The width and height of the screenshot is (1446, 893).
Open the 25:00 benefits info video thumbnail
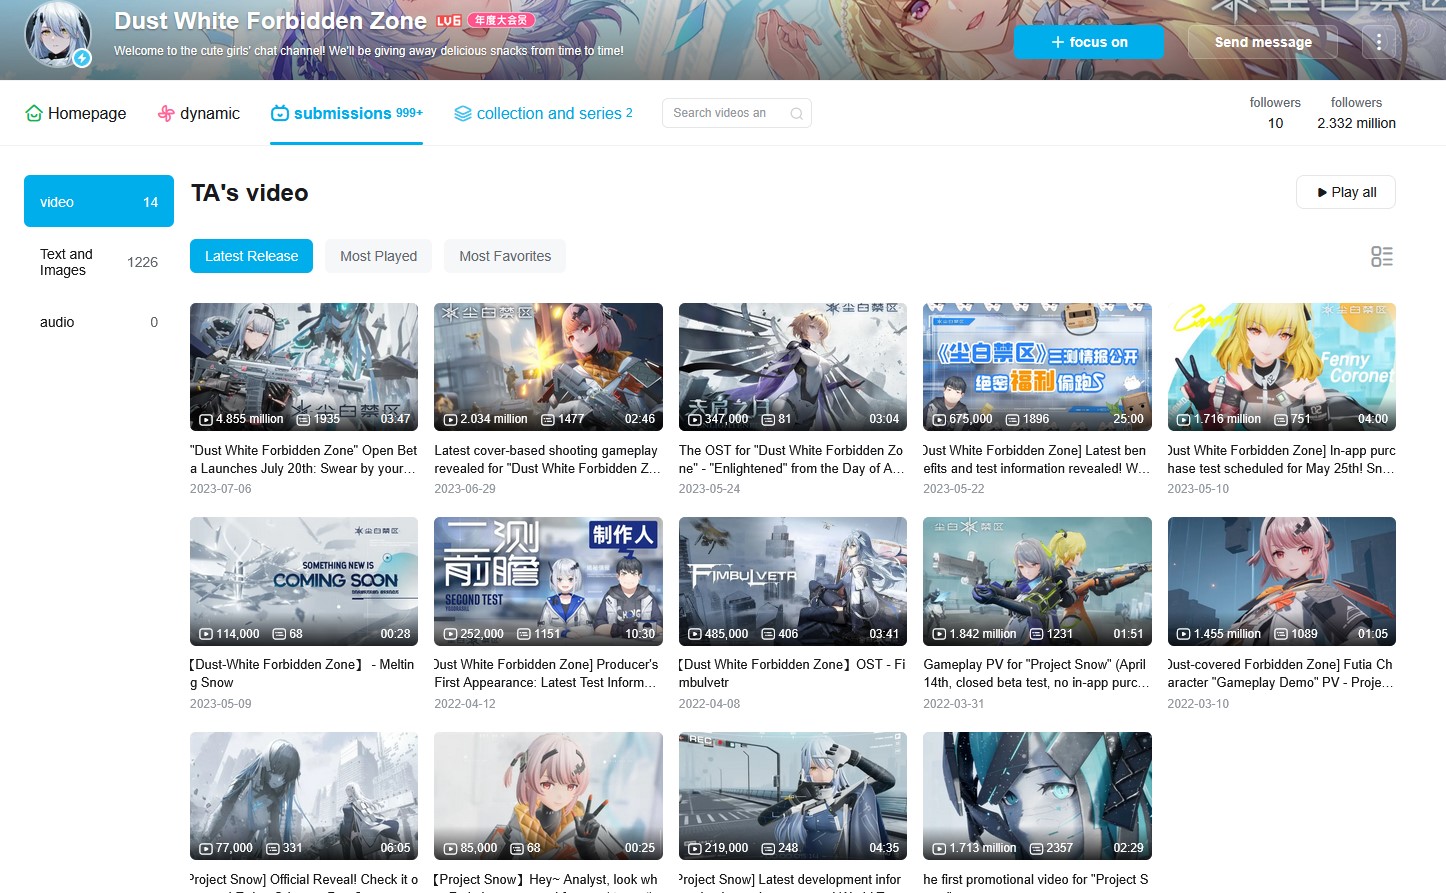tap(1037, 367)
